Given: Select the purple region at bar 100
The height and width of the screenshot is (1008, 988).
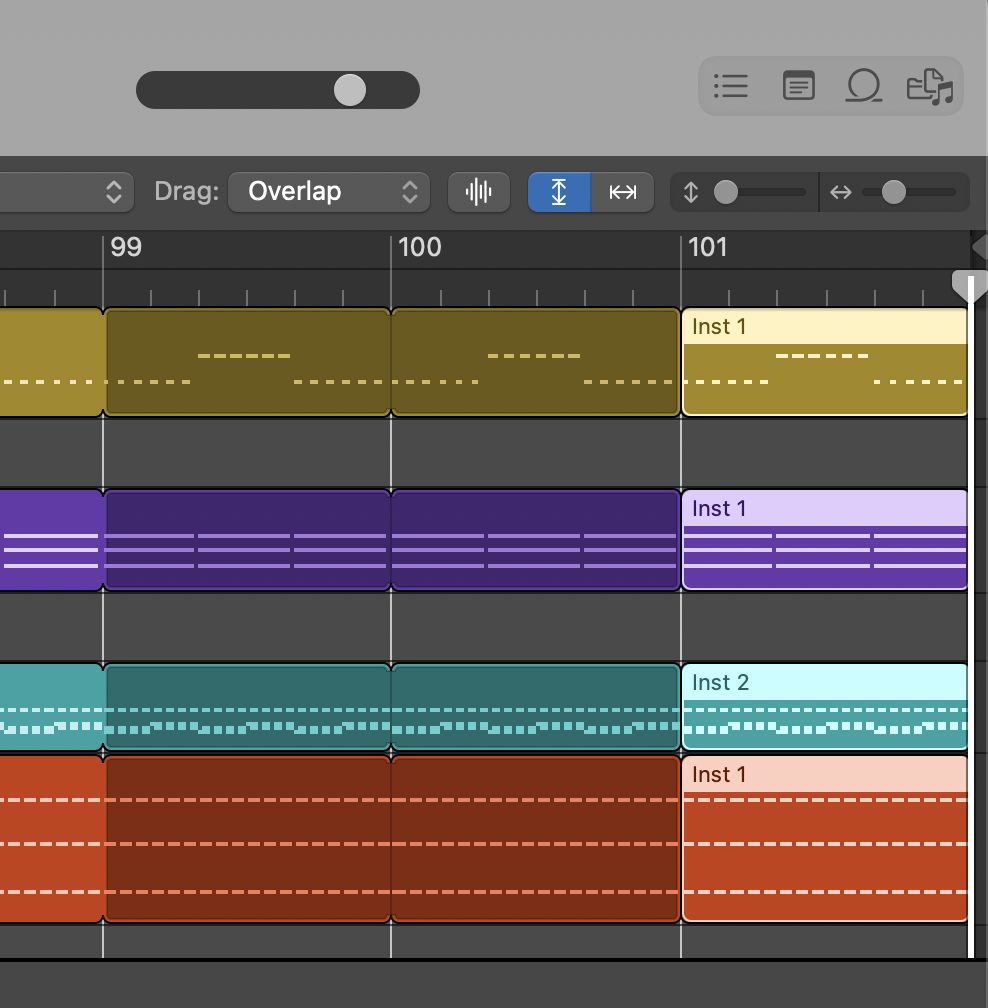Looking at the screenshot, I should pyautogui.click(x=535, y=540).
